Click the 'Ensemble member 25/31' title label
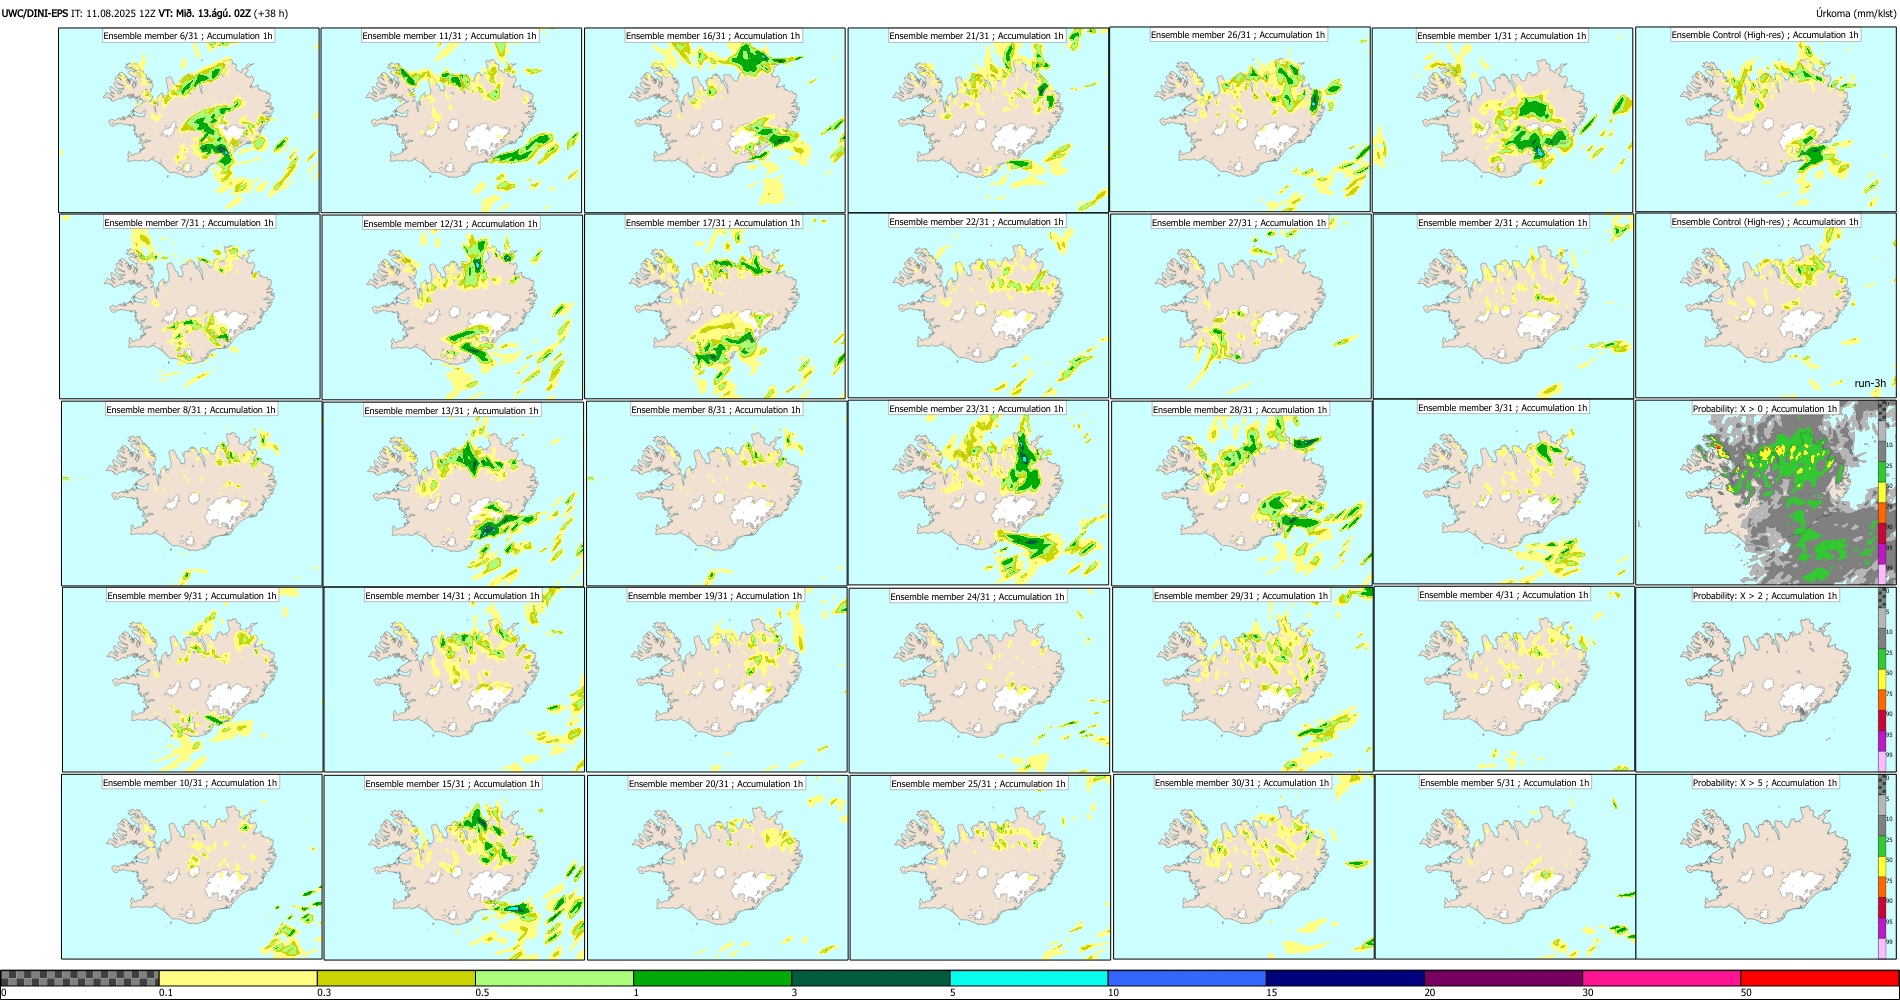1900x1000 pixels. (x=978, y=784)
